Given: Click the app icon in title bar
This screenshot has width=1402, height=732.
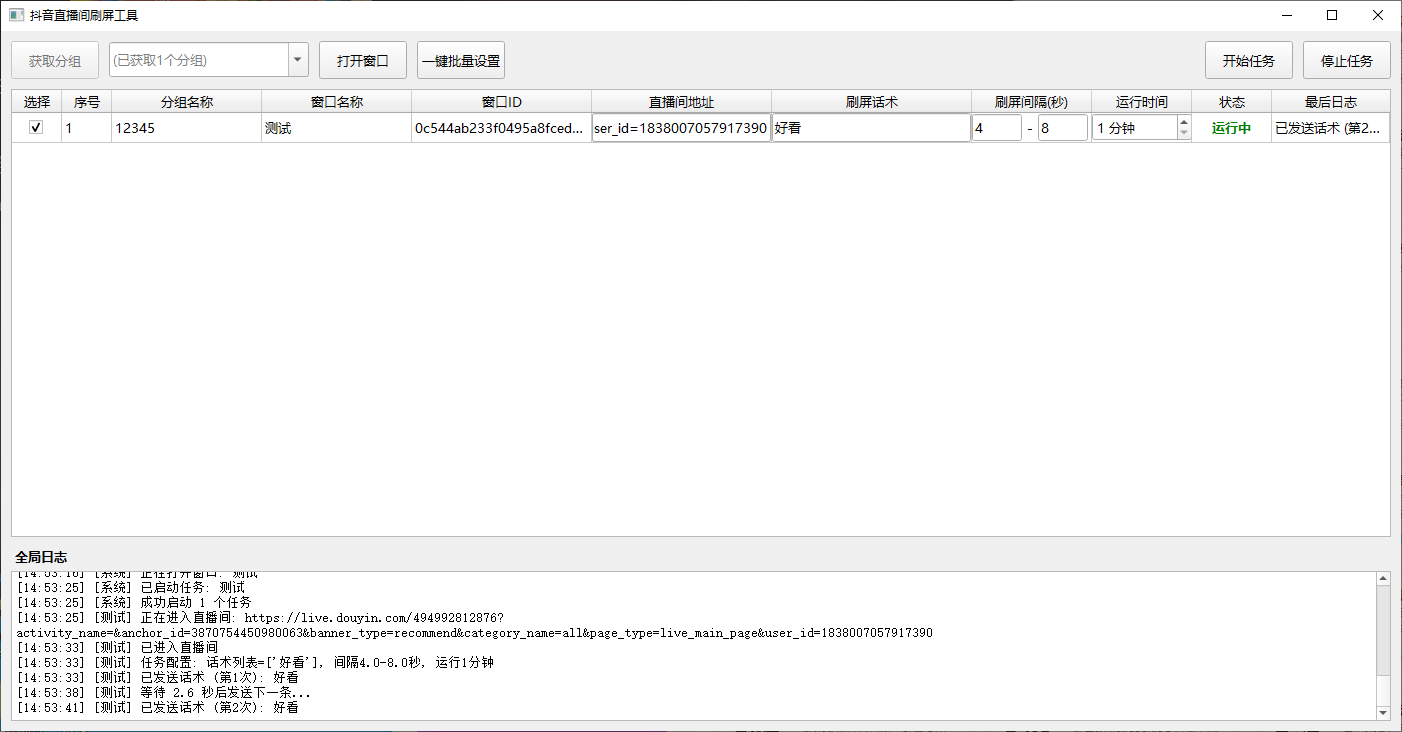Looking at the screenshot, I should pyautogui.click(x=16, y=15).
